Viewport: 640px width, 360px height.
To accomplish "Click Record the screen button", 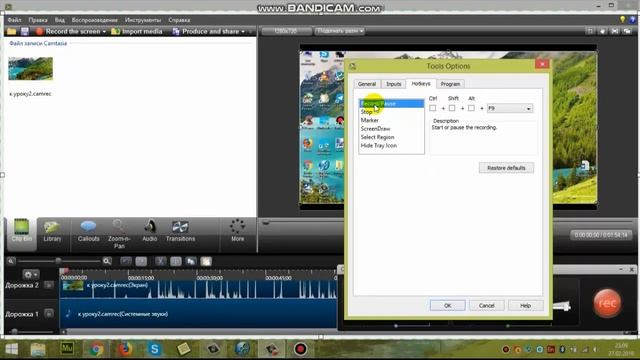I will (x=68, y=31).
